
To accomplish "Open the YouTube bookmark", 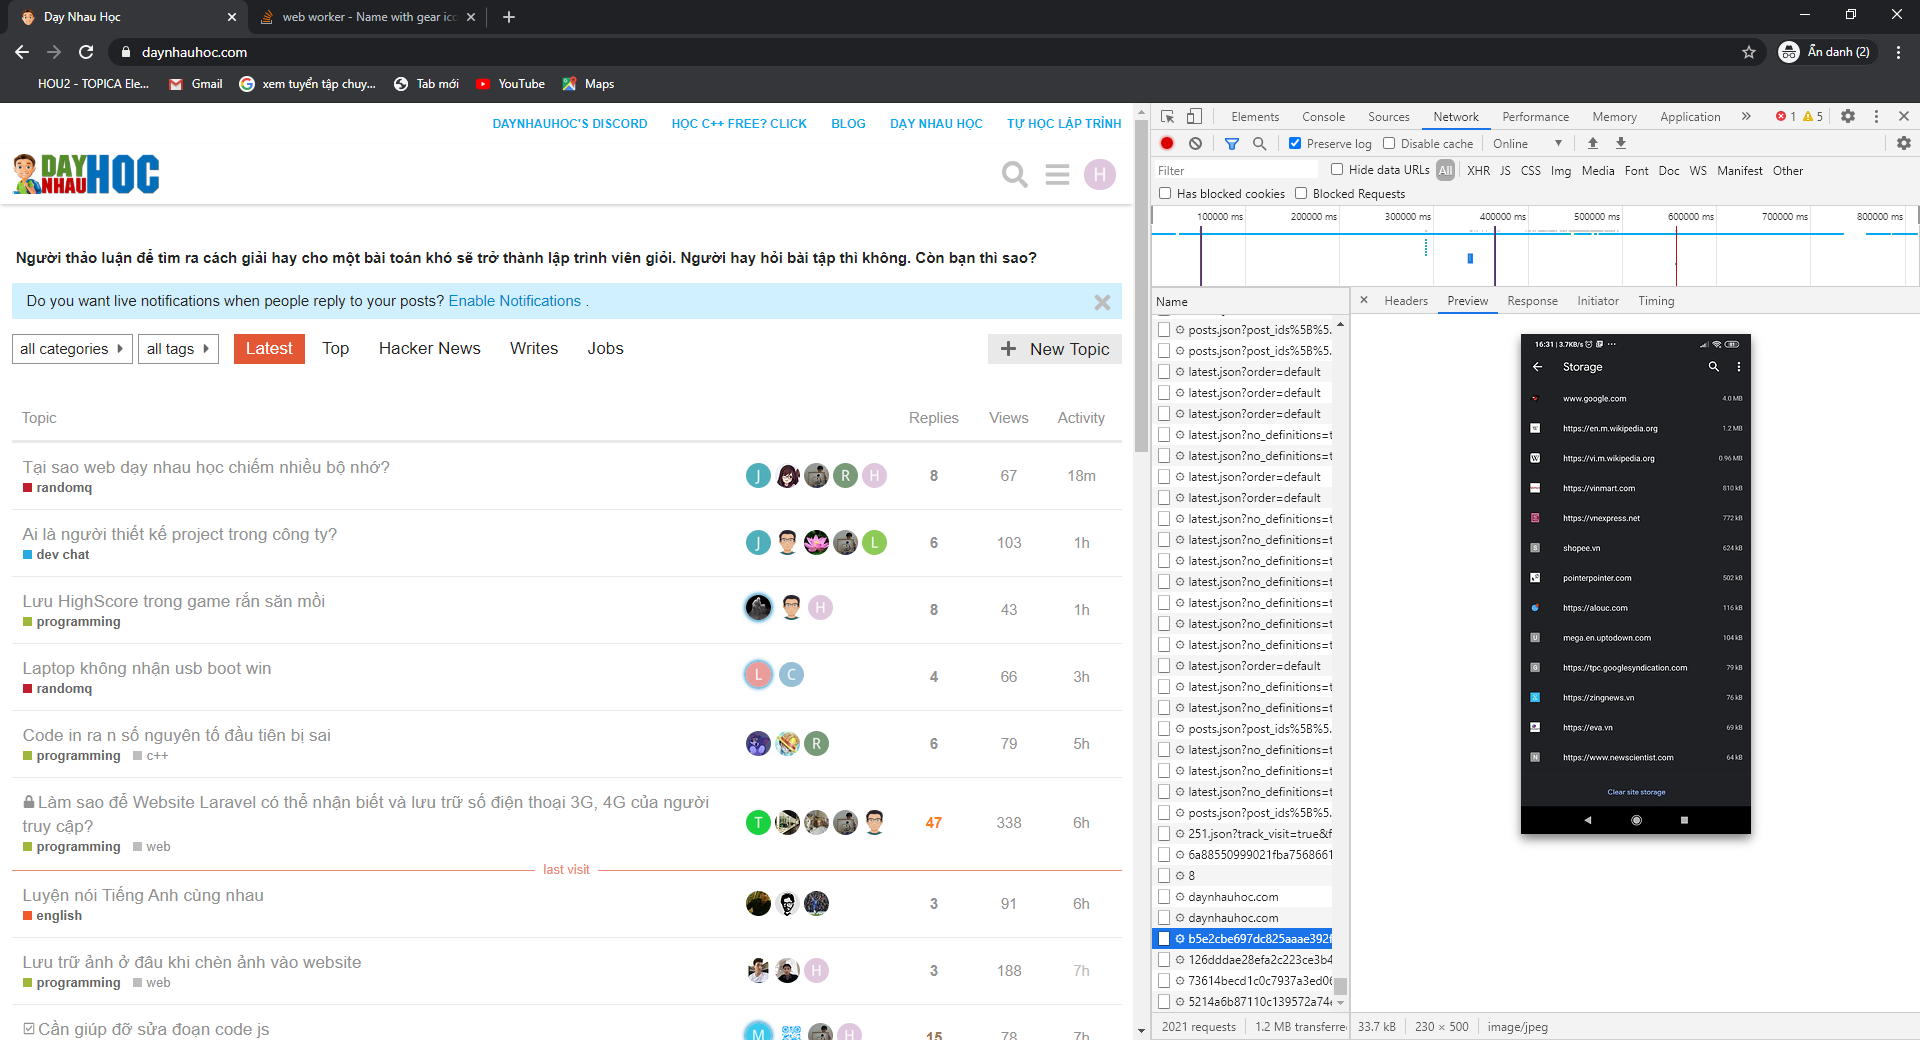I will [x=511, y=84].
